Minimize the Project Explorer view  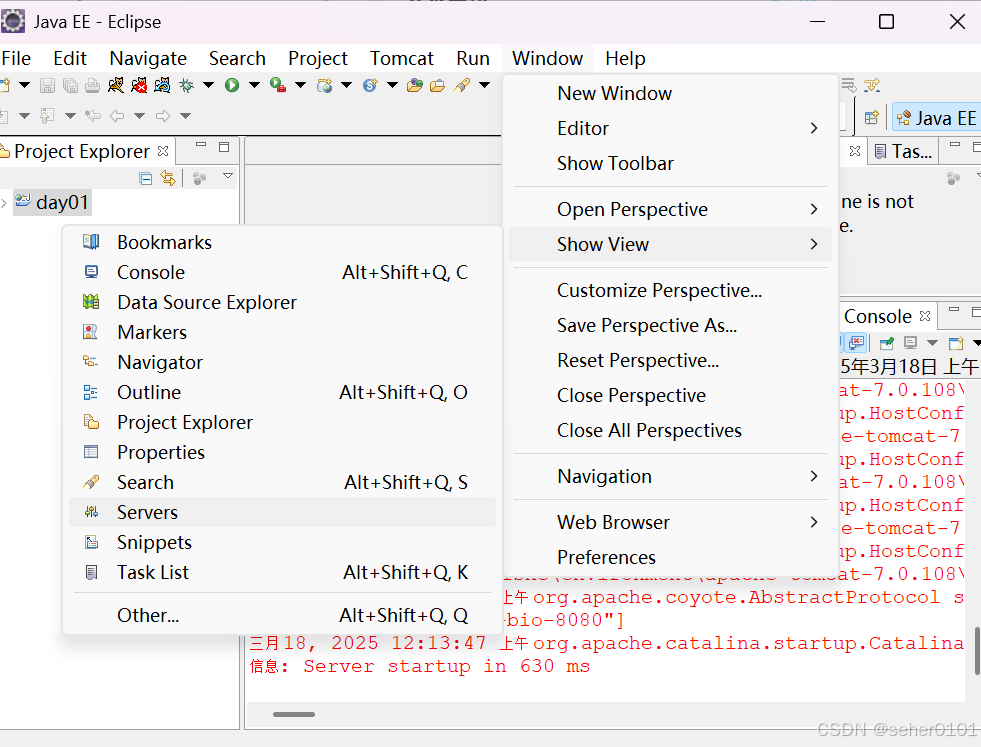201,145
